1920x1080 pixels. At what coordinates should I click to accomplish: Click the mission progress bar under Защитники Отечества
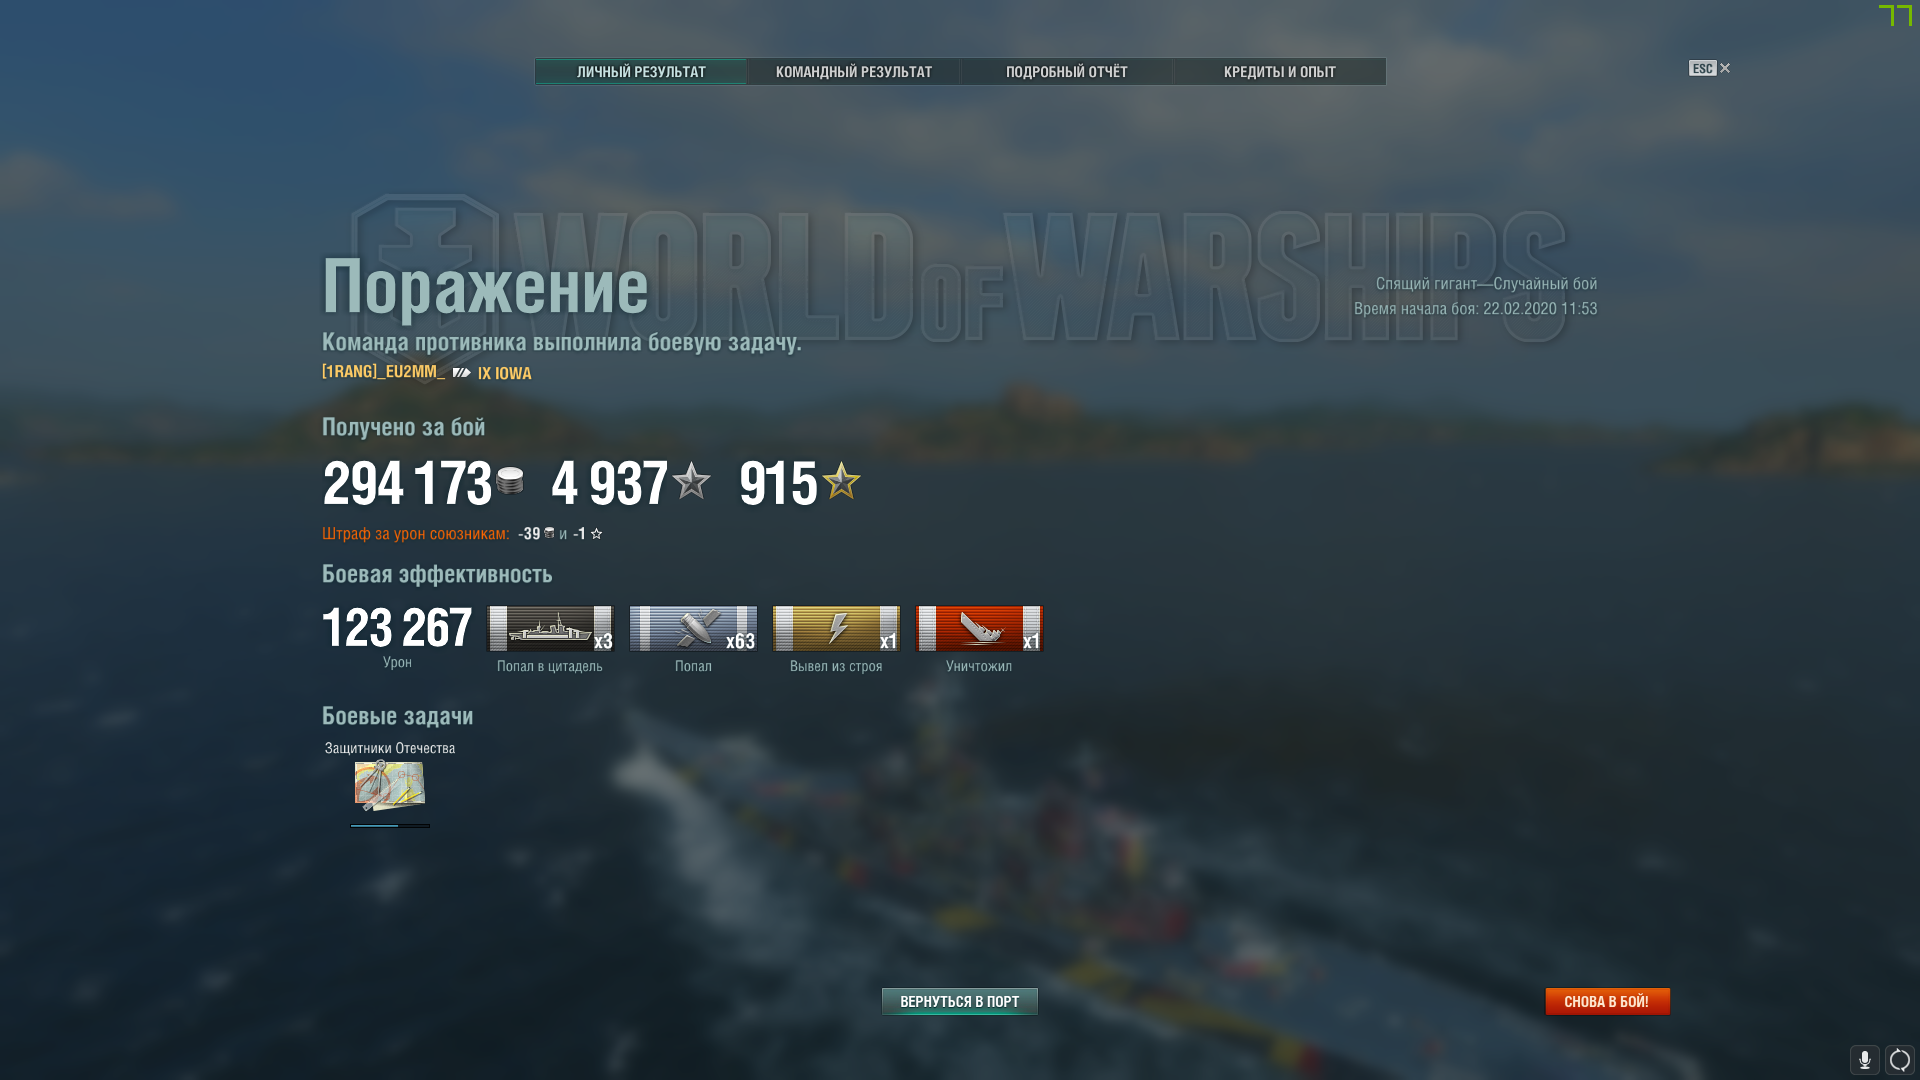(390, 826)
